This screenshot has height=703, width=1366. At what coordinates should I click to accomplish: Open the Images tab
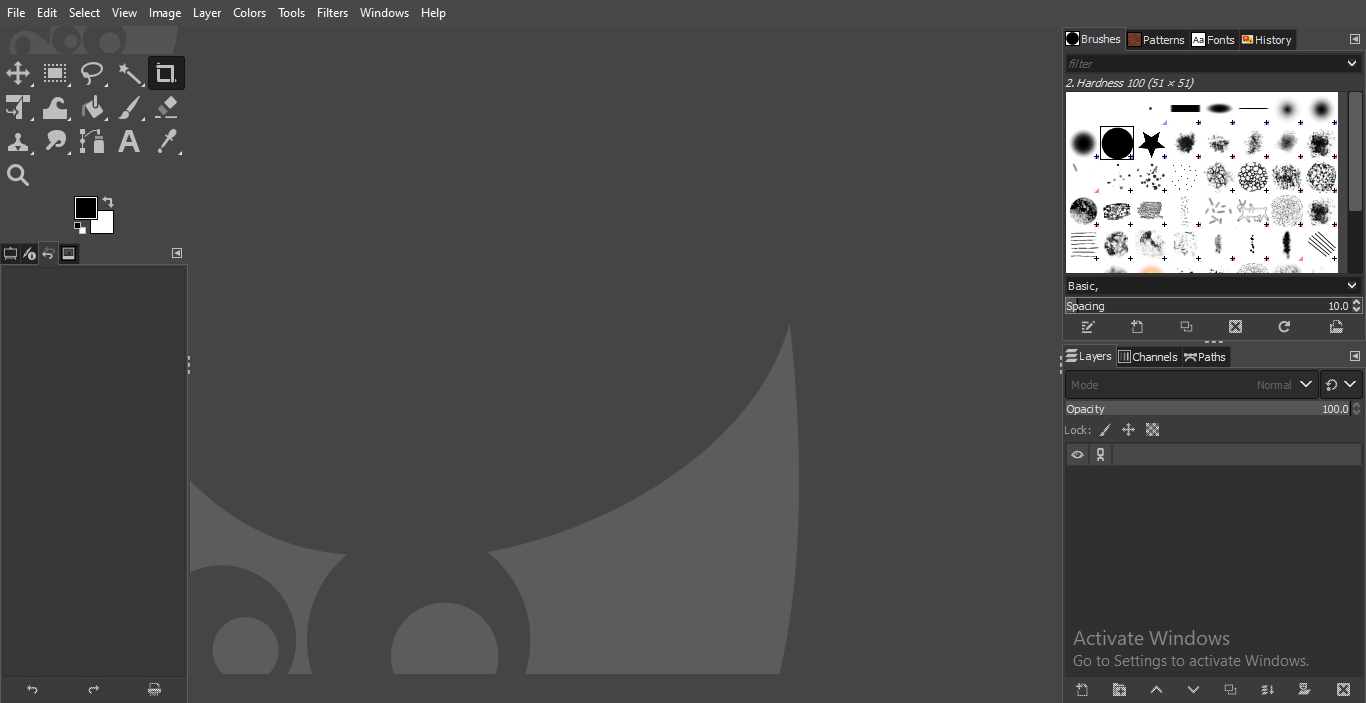[68, 254]
